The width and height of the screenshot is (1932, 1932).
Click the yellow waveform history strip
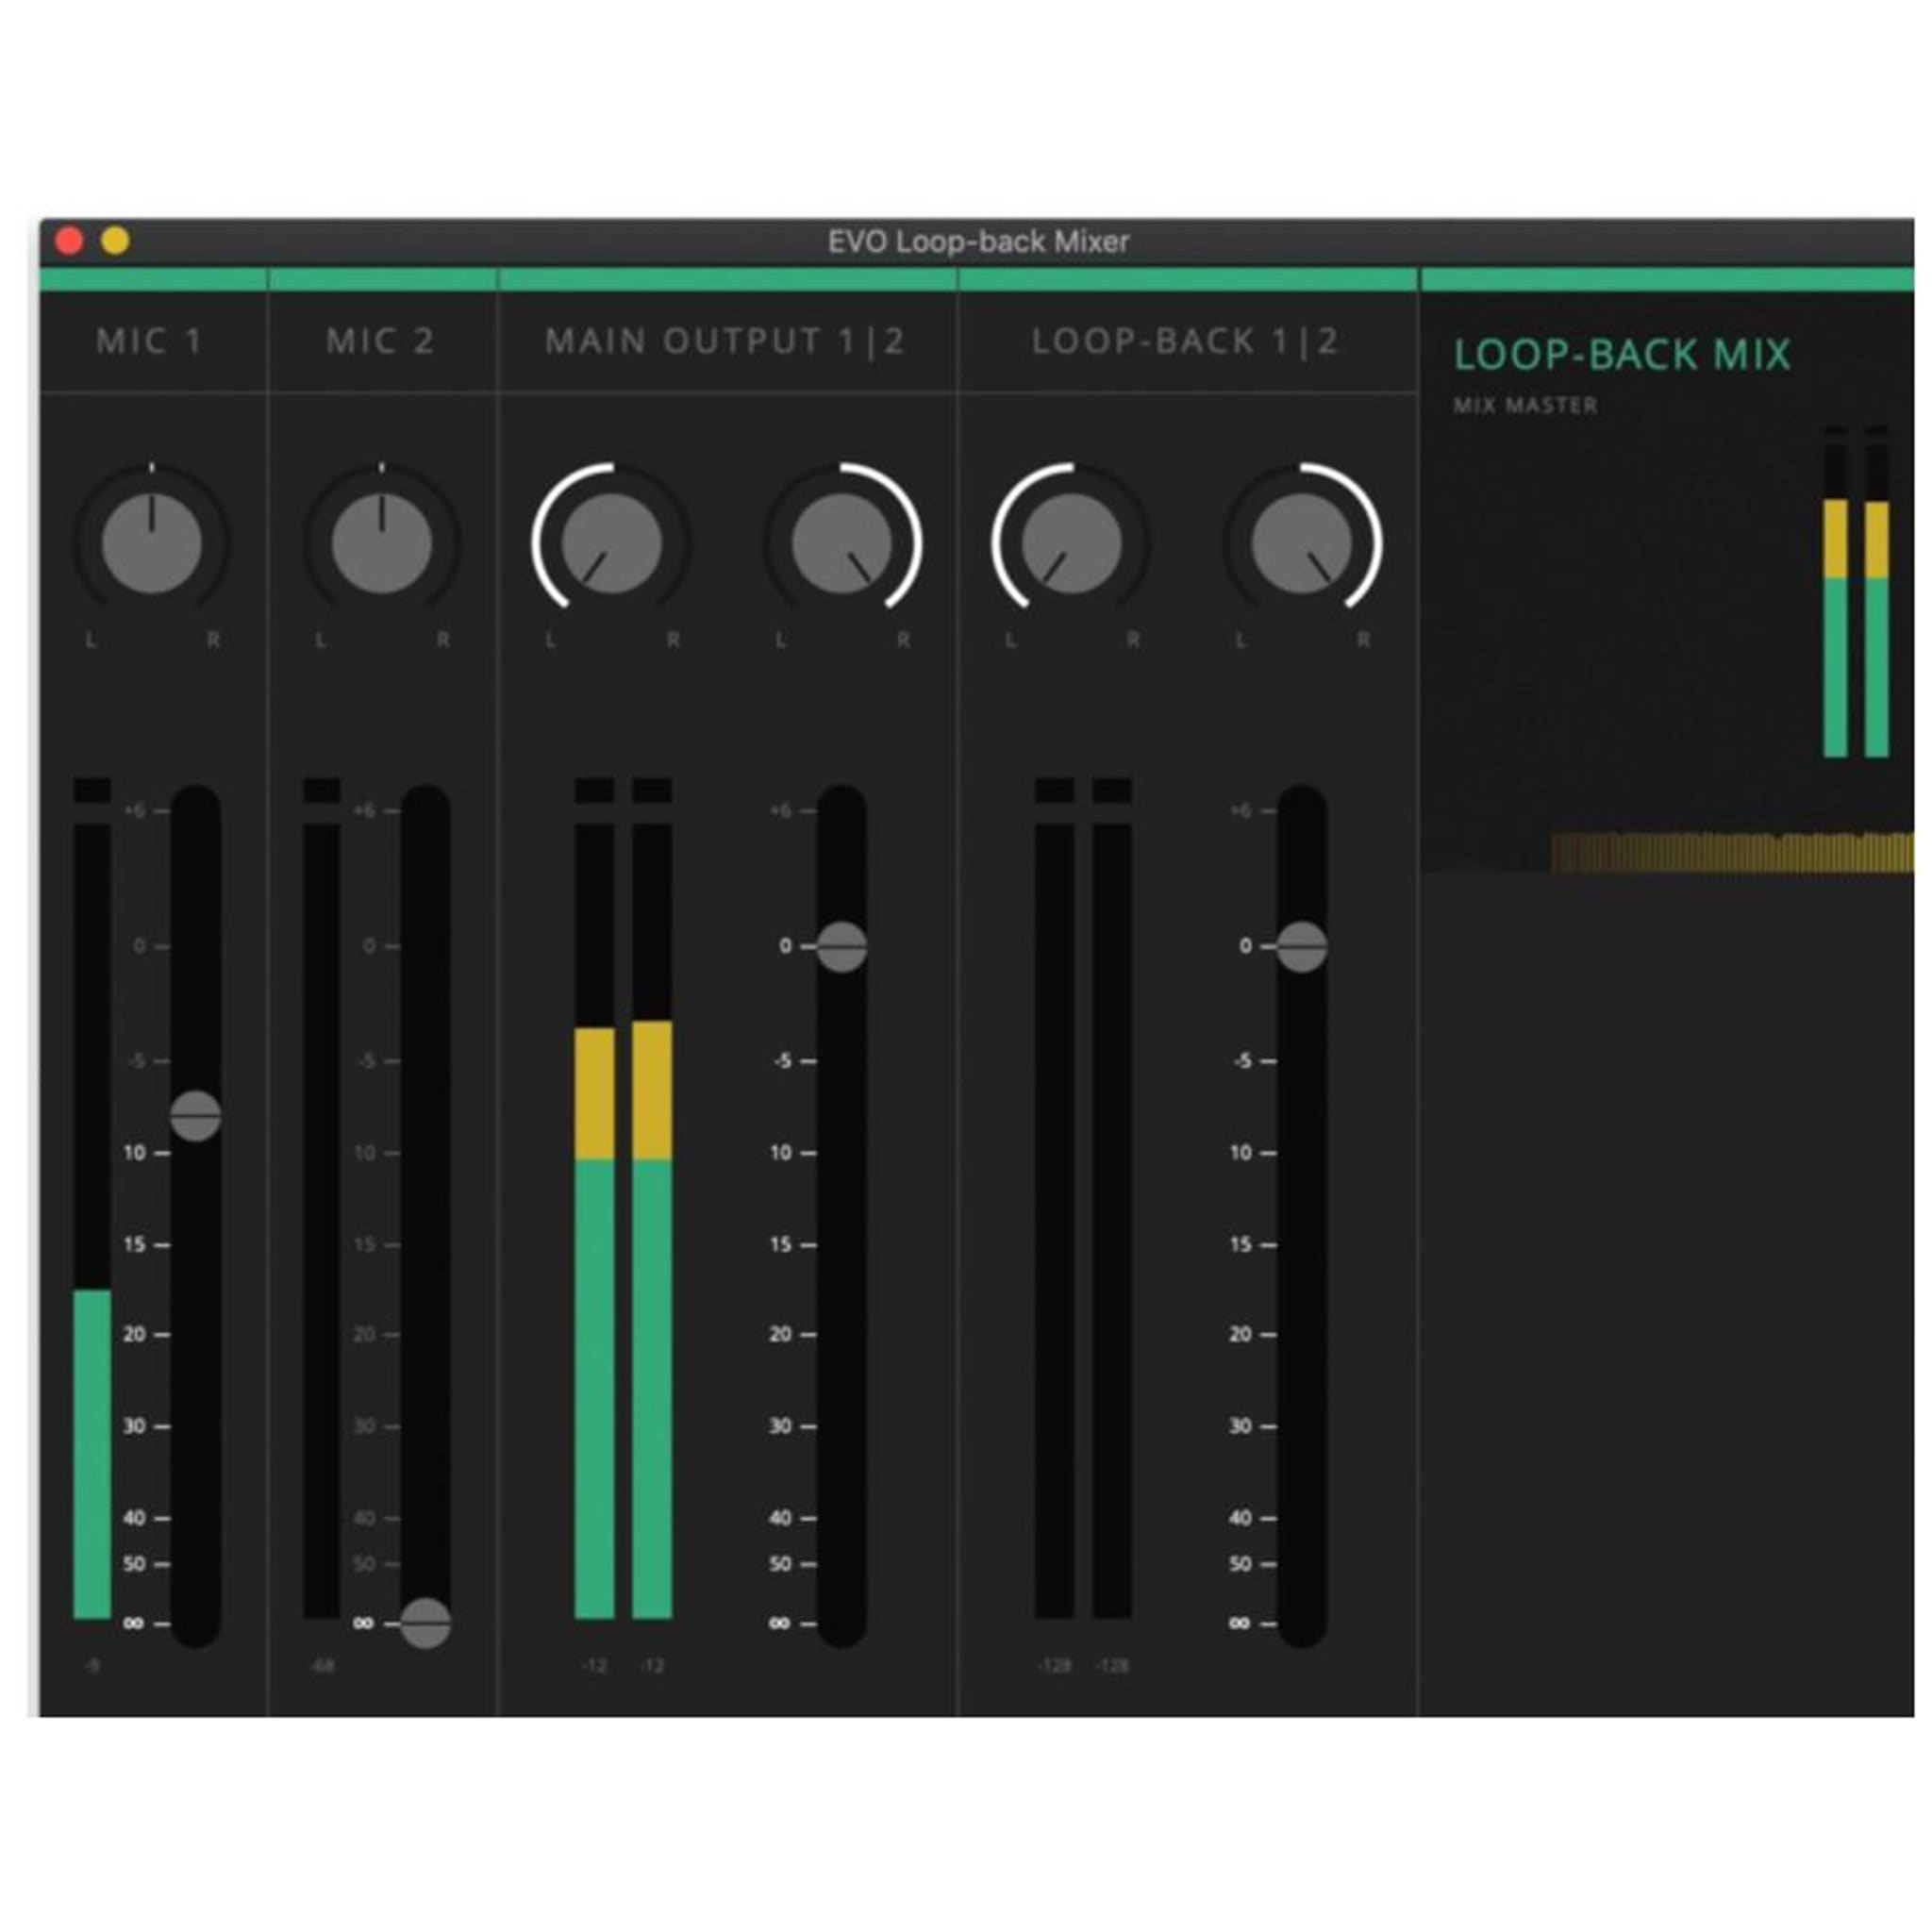point(1732,852)
